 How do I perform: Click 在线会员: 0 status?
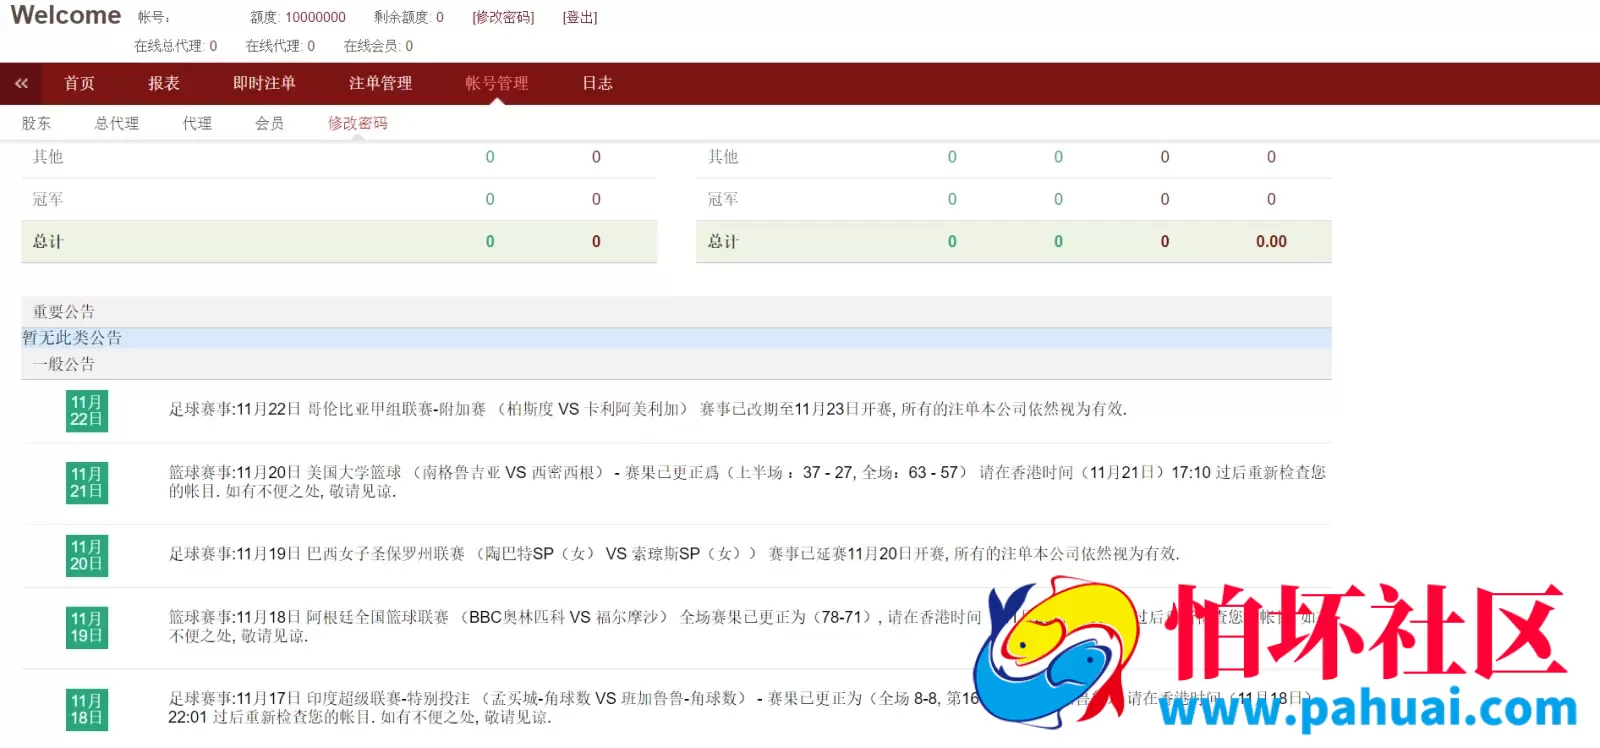coord(378,46)
